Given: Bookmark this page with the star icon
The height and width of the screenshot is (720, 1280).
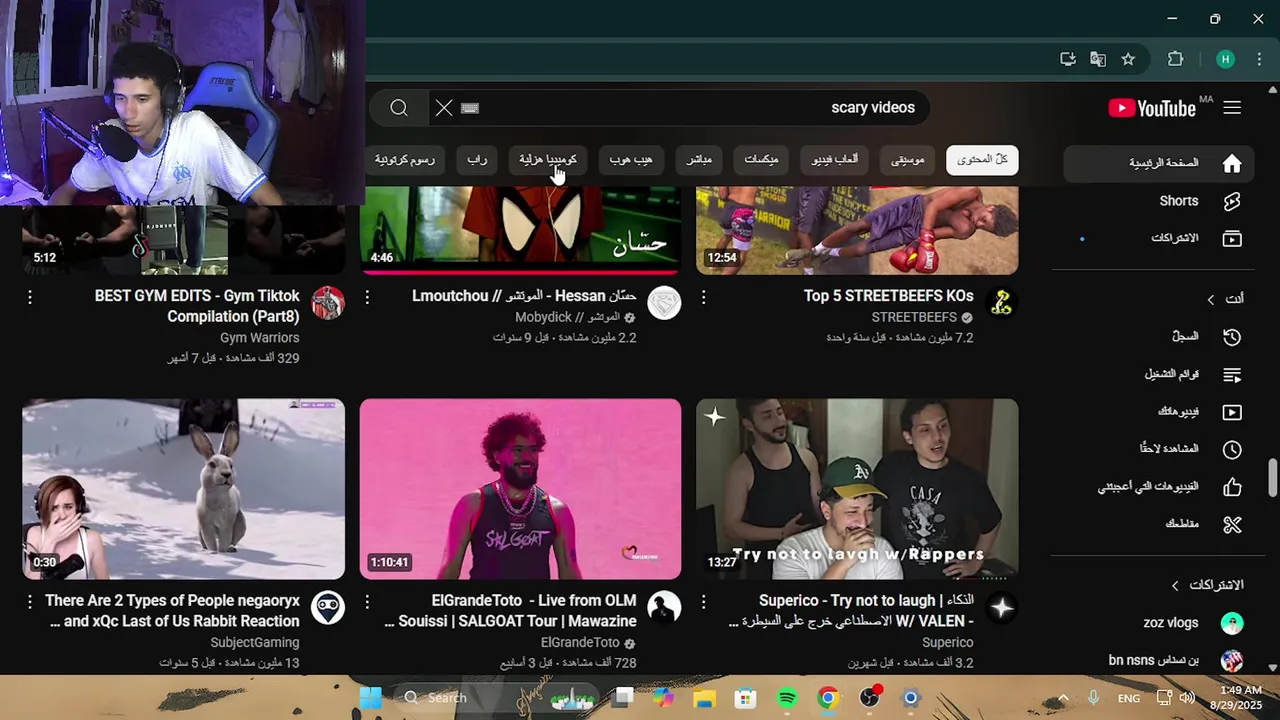Looking at the screenshot, I should pos(1128,59).
